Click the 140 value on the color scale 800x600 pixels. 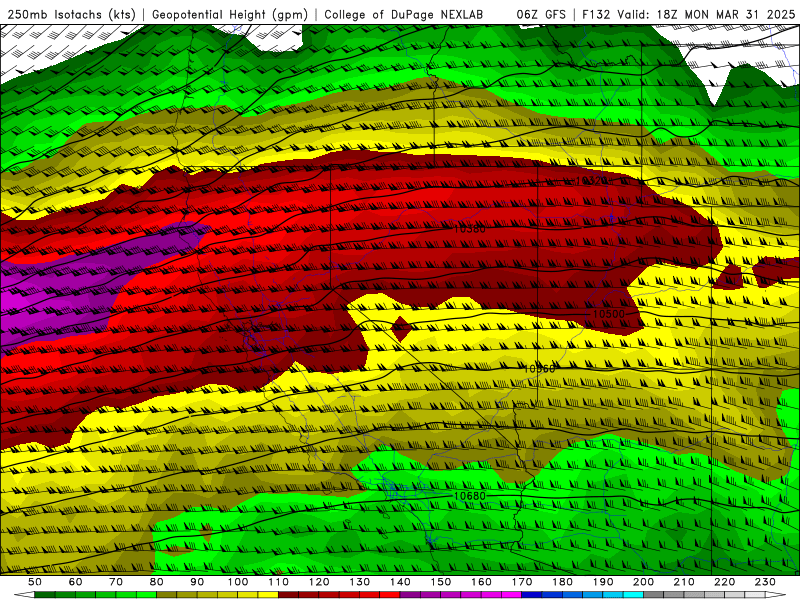(400, 582)
